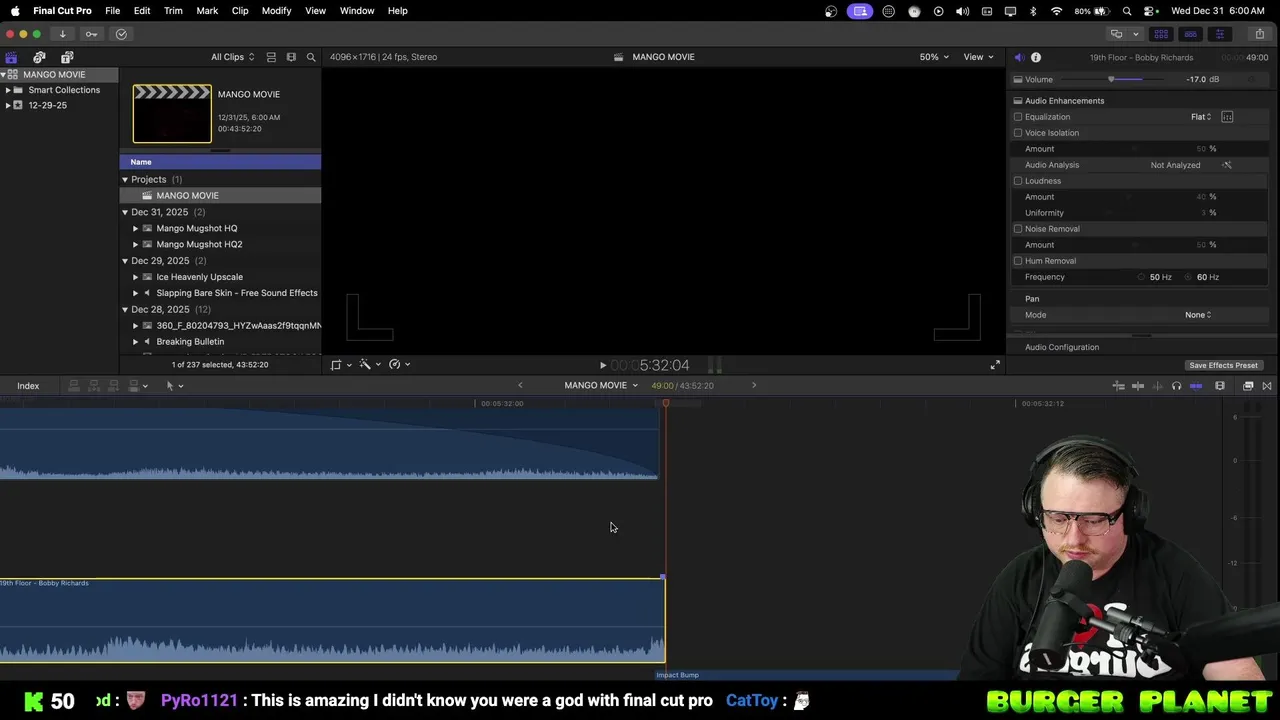Click the Index button
This screenshot has height=720, width=1280.
tap(28, 386)
